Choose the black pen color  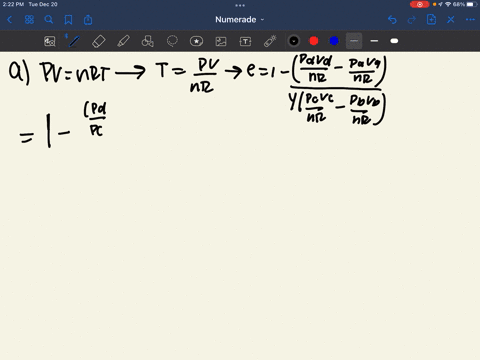pos(294,41)
